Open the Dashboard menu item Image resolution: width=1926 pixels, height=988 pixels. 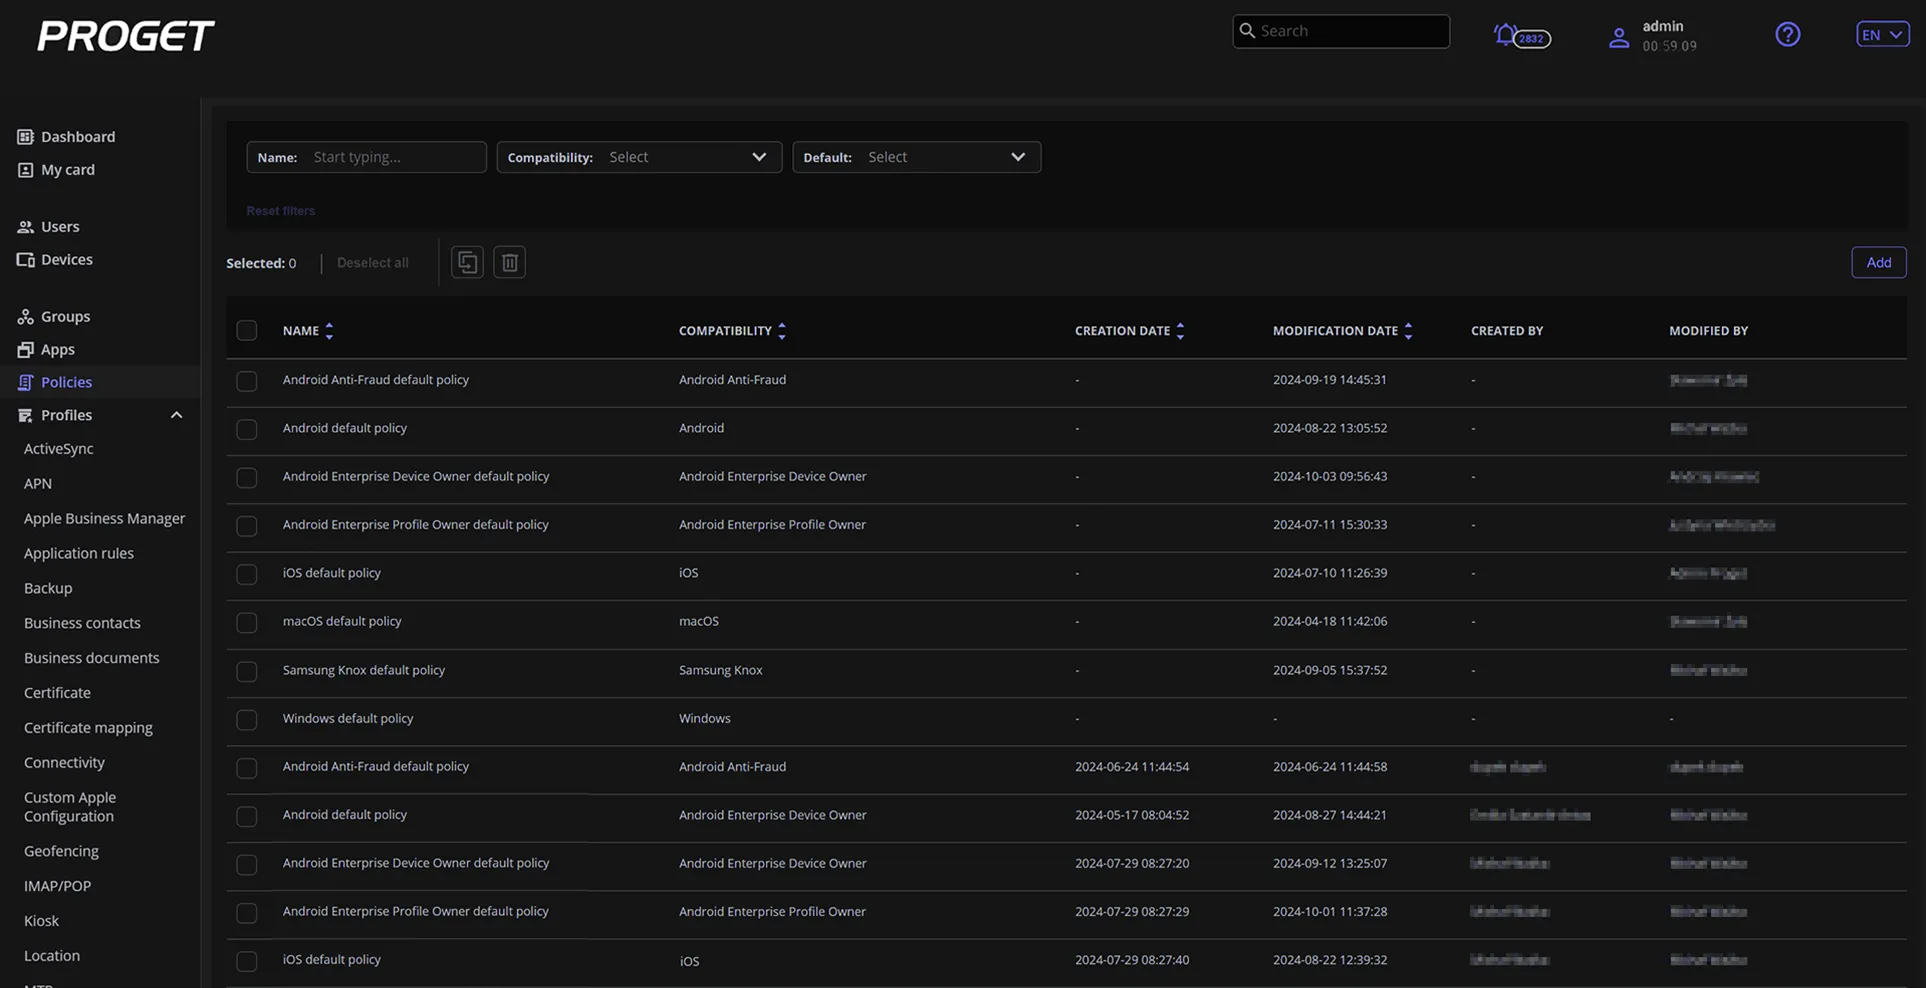[78, 137]
